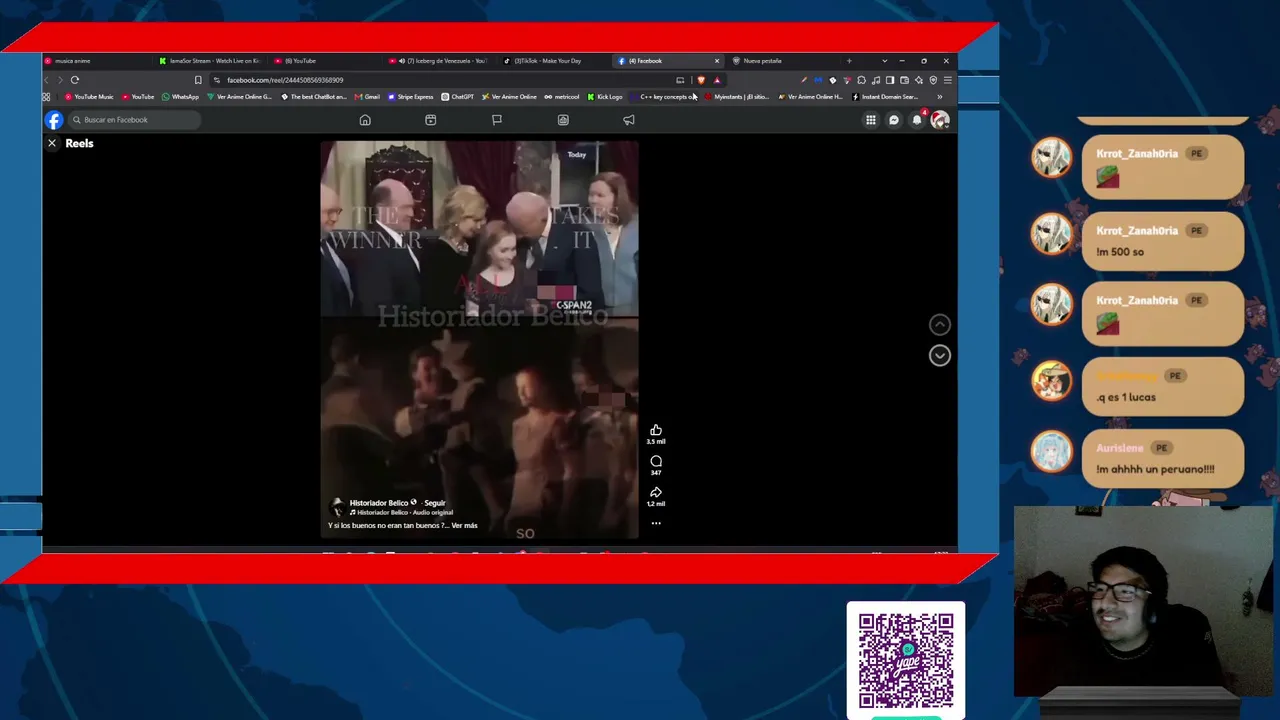Open the metricool bookmark

click(562, 97)
